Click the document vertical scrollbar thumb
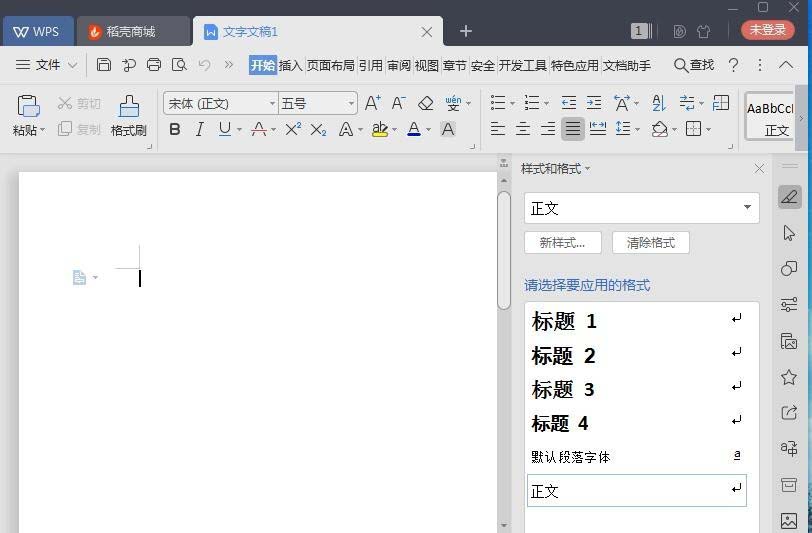Screen dimensions: 812x533 pyautogui.click(x=503, y=251)
